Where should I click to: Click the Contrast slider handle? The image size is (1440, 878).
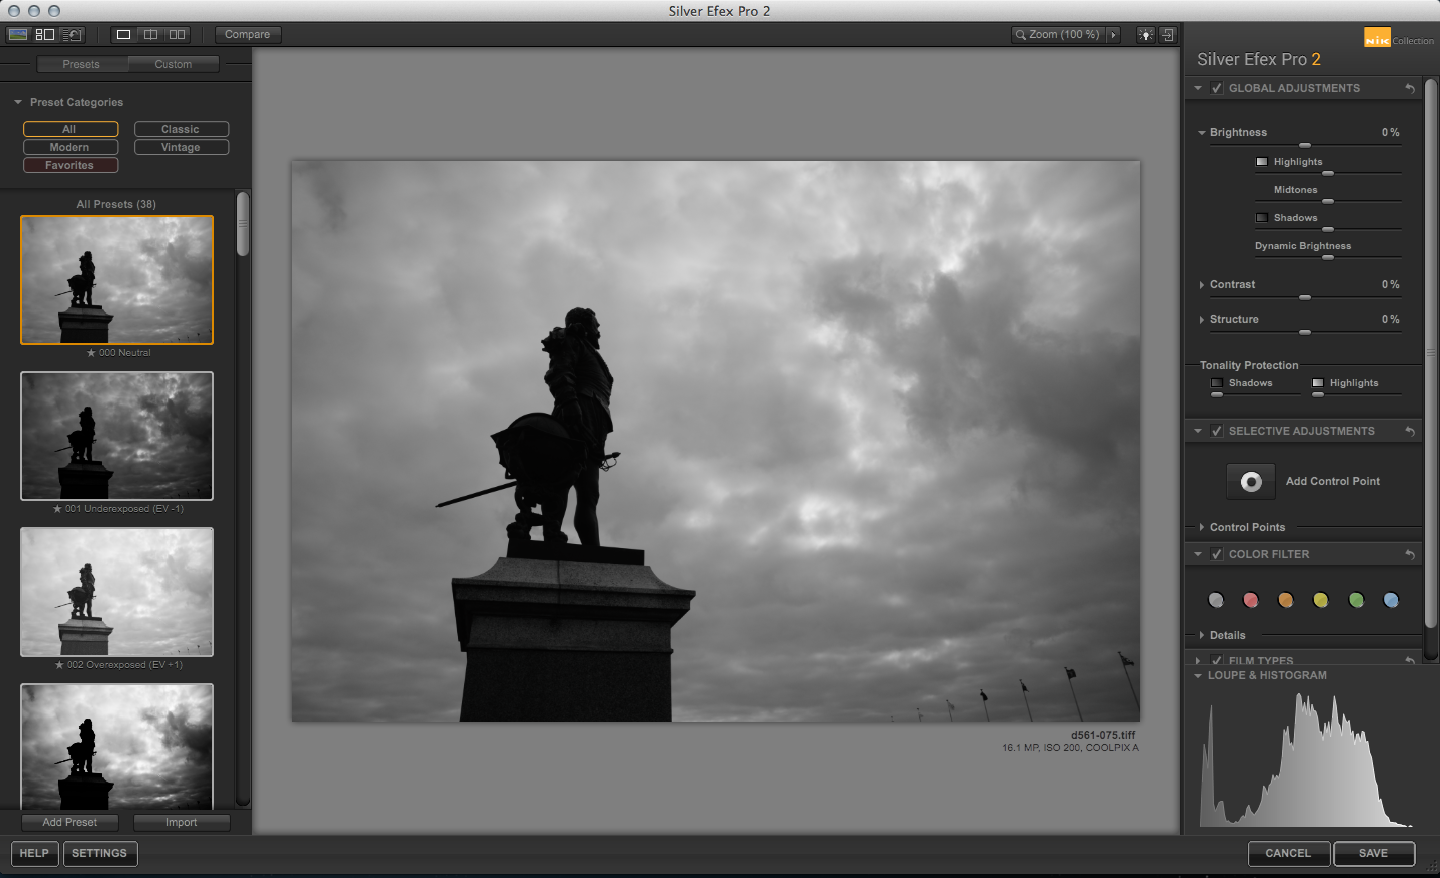click(x=1305, y=297)
